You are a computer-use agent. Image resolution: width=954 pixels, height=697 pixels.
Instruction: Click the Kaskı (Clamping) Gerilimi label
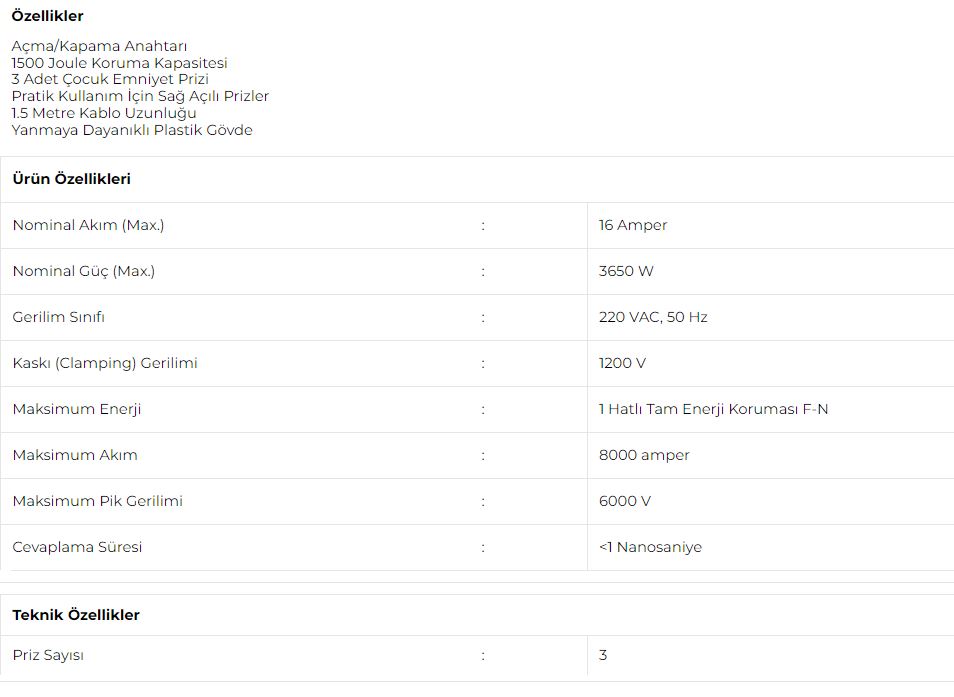(105, 363)
